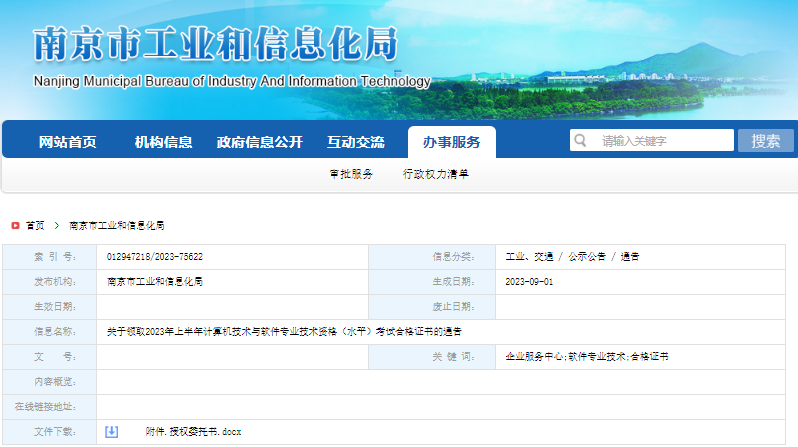Open the 审批服务 submenu link
The image size is (798, 447).
click(x=351, y=174)
